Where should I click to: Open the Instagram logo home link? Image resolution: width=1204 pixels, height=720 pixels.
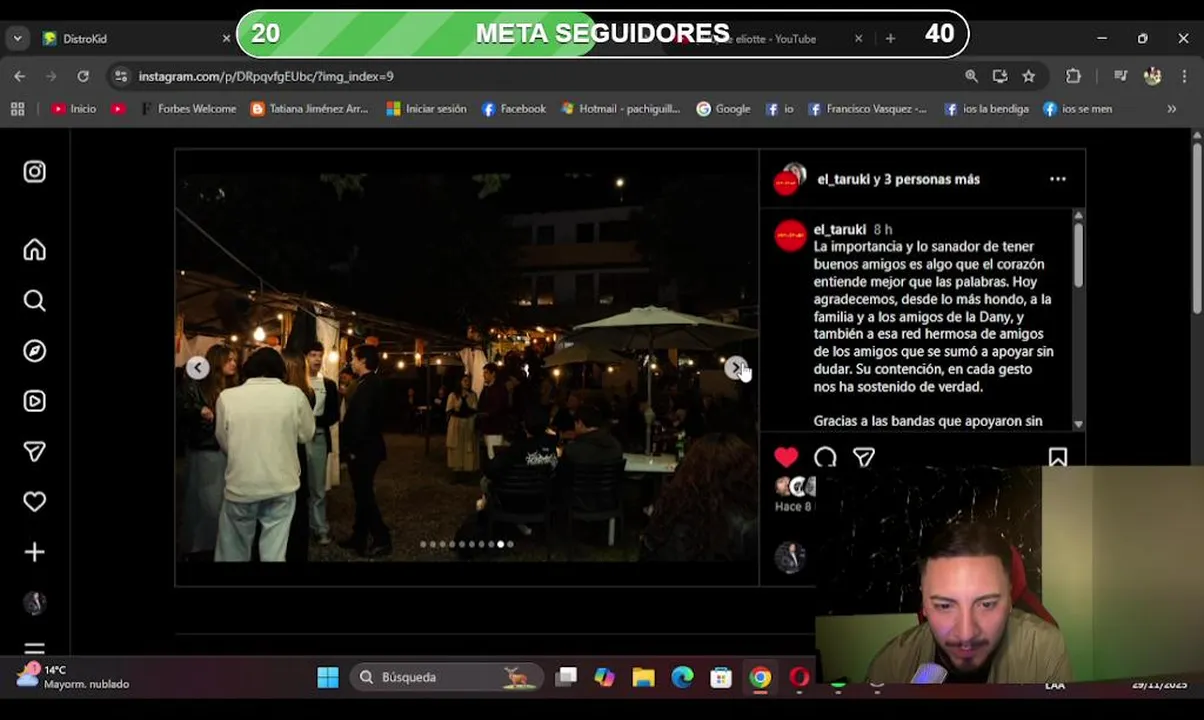pyautogui.click(x=35, y=172)
